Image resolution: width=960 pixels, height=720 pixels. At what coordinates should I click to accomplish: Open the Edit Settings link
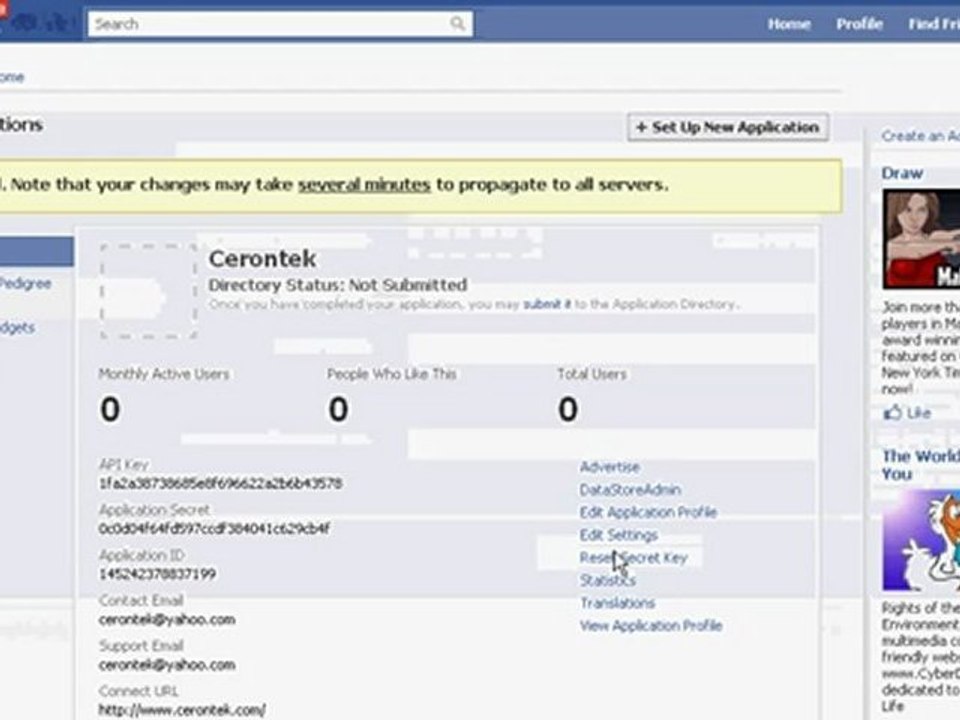(x=618, y=534)
